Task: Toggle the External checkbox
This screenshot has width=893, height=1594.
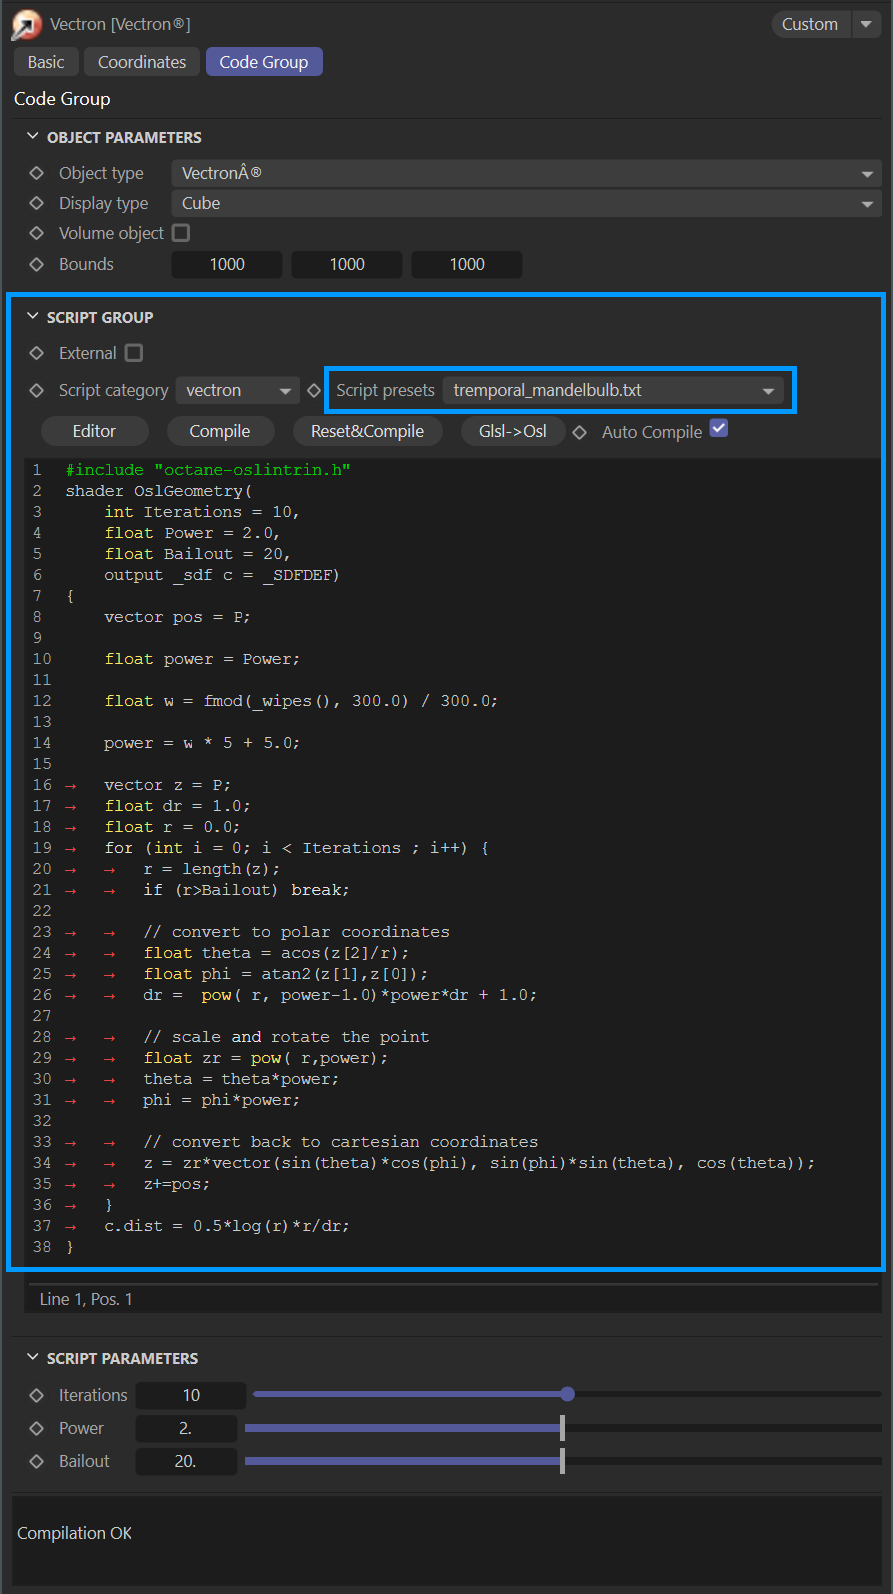Action: [134, 353]
